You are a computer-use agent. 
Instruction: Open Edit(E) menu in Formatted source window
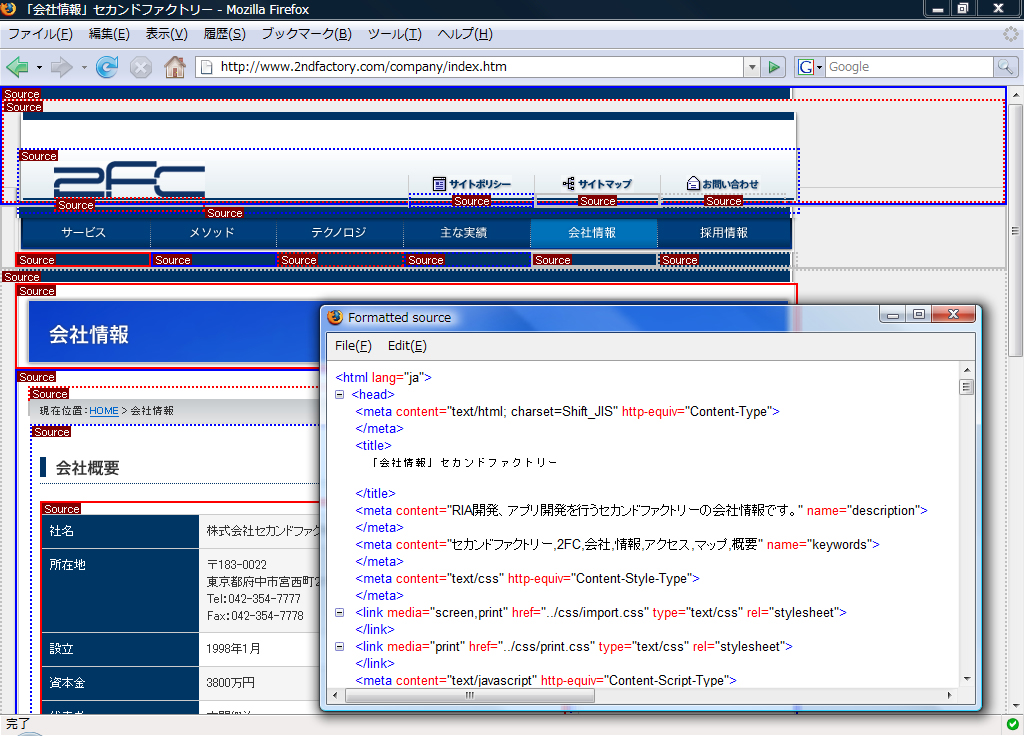pos(407,345)
